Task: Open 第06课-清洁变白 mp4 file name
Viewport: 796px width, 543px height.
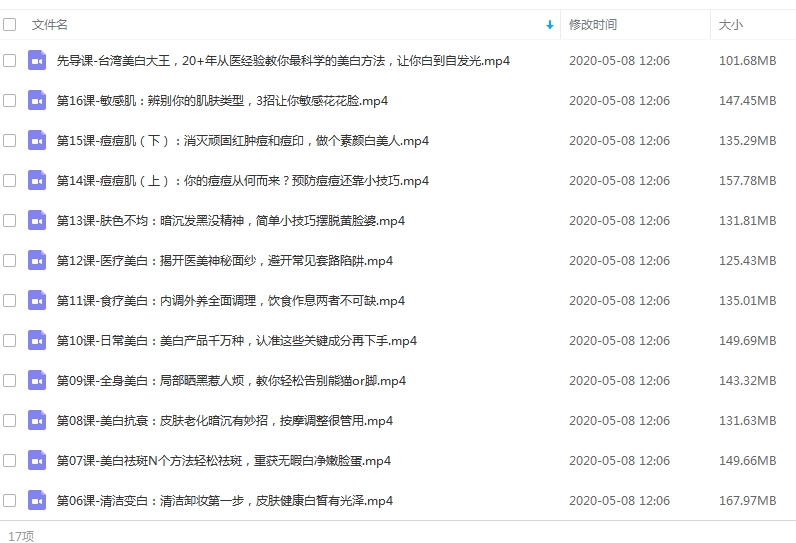Action: [224, 501]
